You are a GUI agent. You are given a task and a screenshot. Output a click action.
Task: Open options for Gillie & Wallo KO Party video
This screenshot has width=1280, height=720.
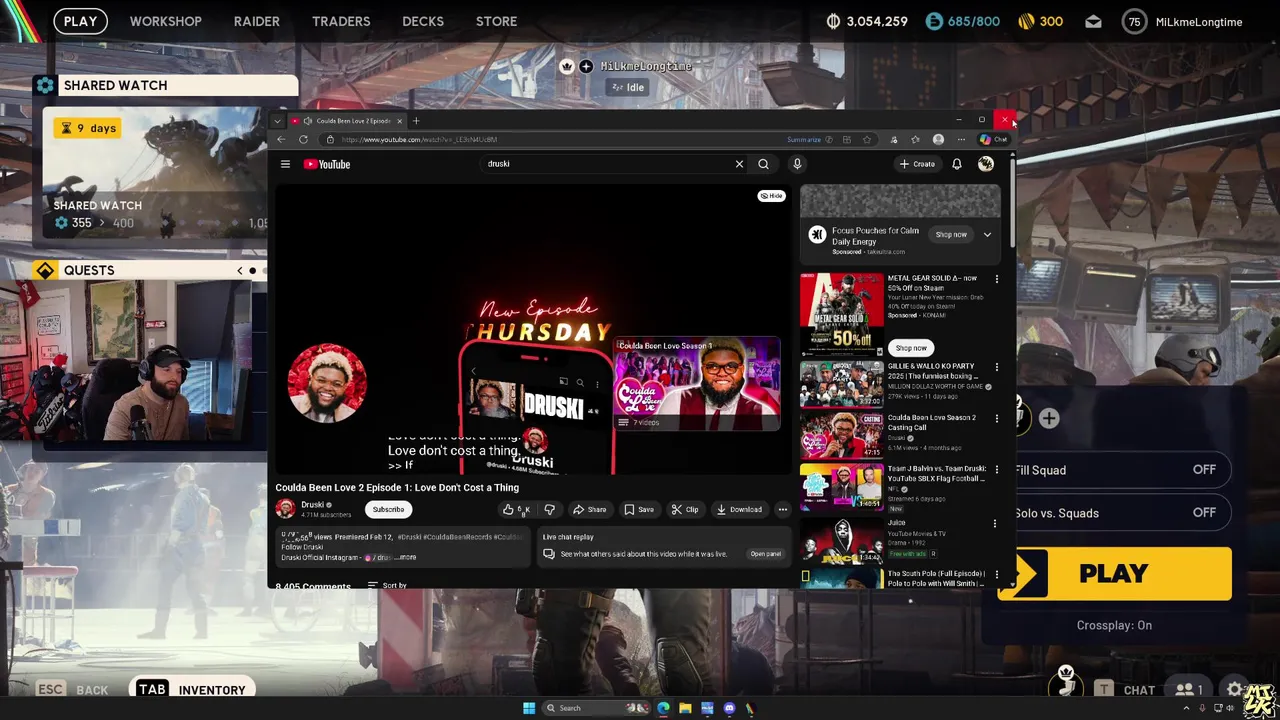(996, 367)
